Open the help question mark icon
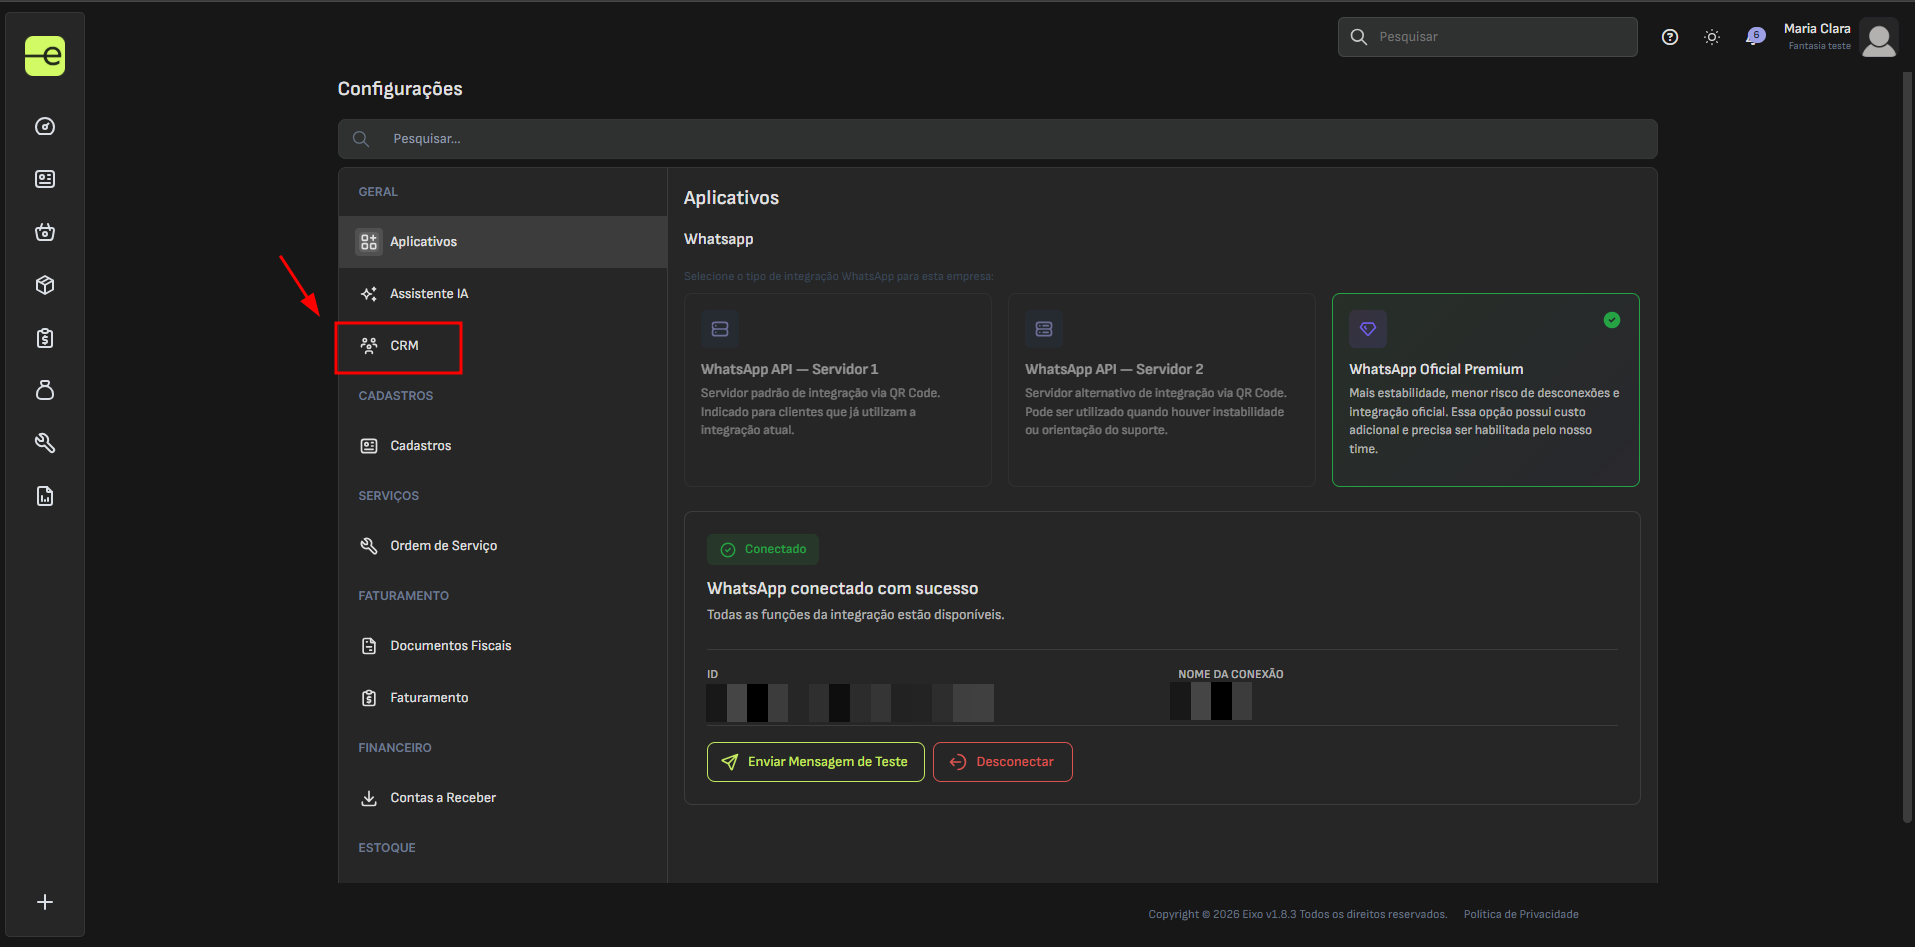 tap(1670, 37)
